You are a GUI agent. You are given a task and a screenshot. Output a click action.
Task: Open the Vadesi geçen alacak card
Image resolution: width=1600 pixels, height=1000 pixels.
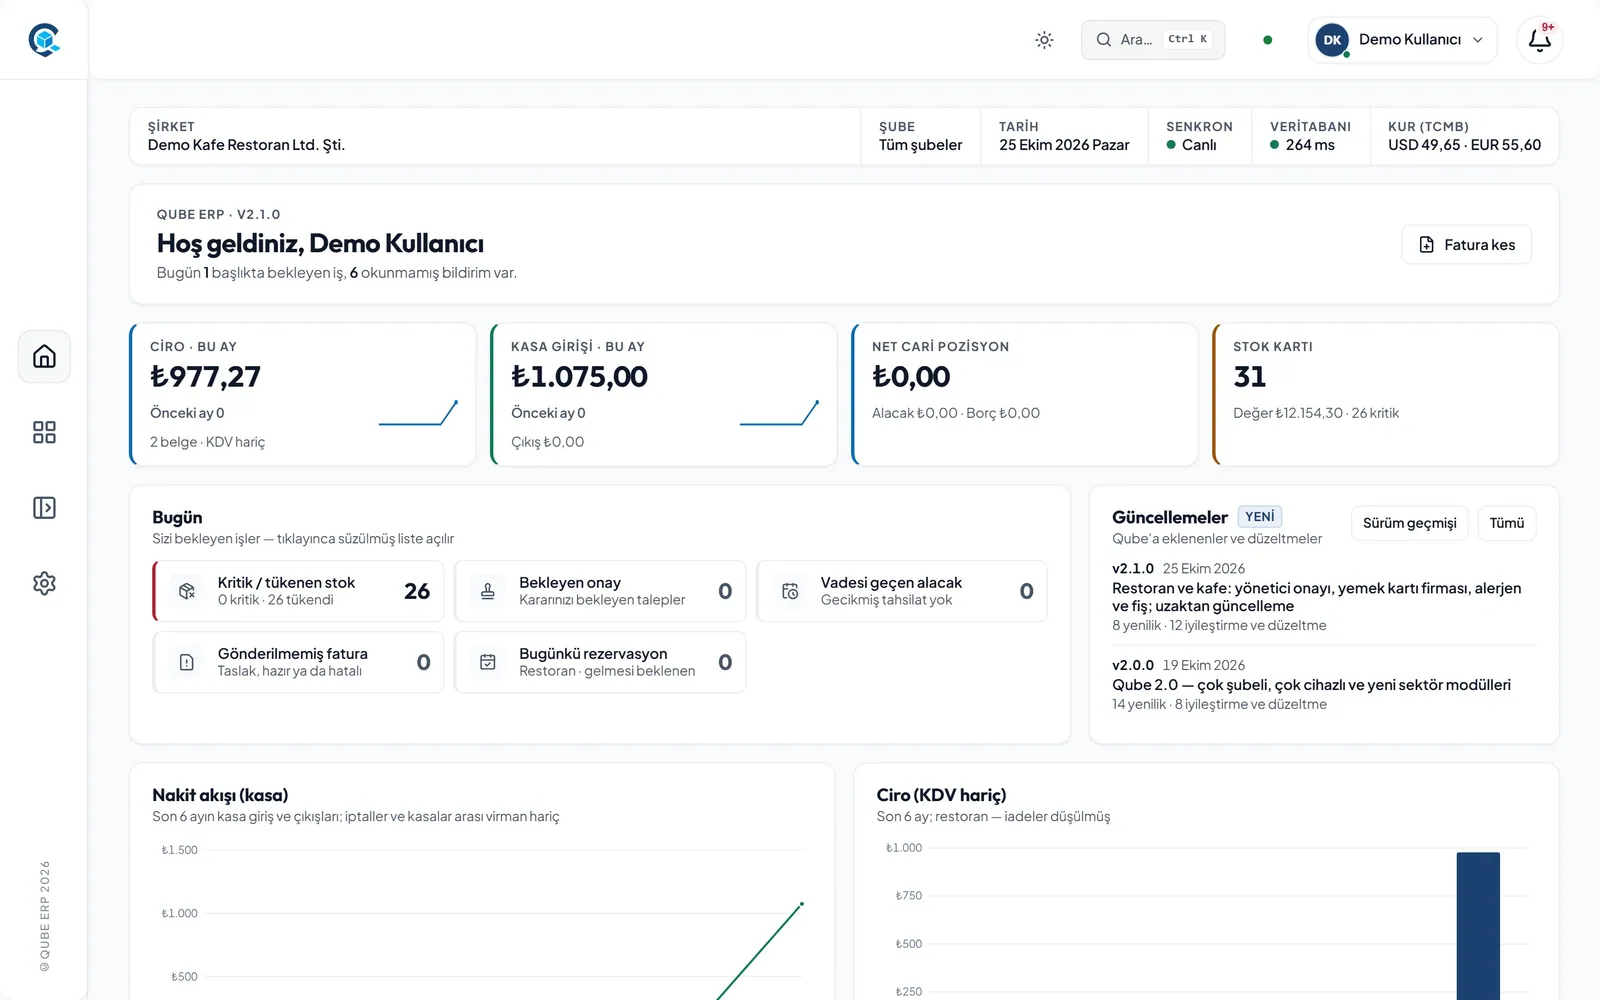902,591
